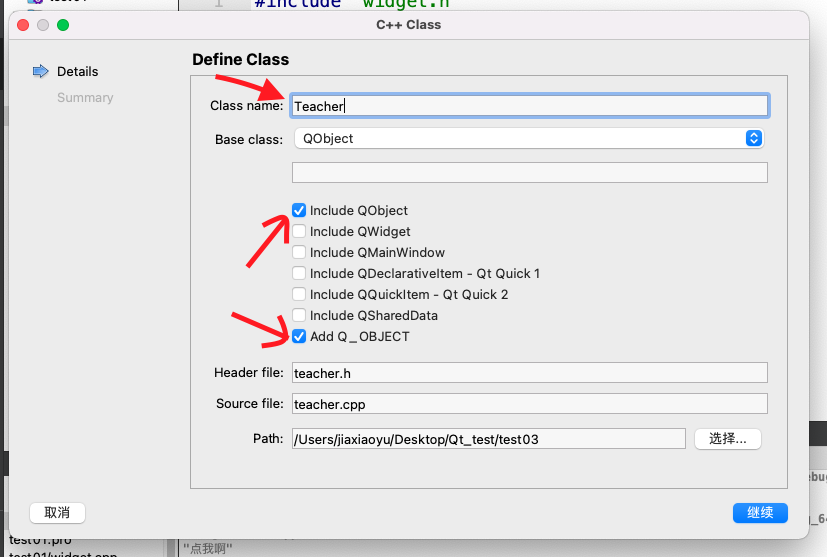The height and width of the screenshot is (557, 827).
Task: Click the C++ Class window title
Action: pyautogui.click(x=409, y=25)
